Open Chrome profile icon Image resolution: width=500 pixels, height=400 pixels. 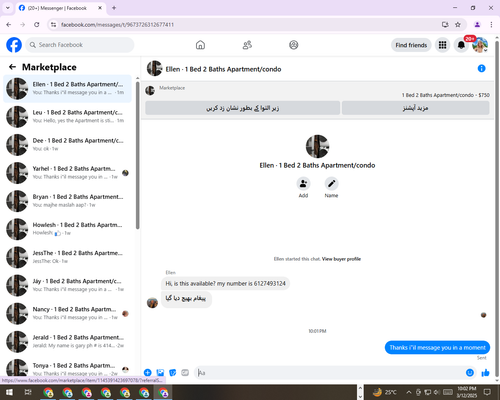point(477,25)
